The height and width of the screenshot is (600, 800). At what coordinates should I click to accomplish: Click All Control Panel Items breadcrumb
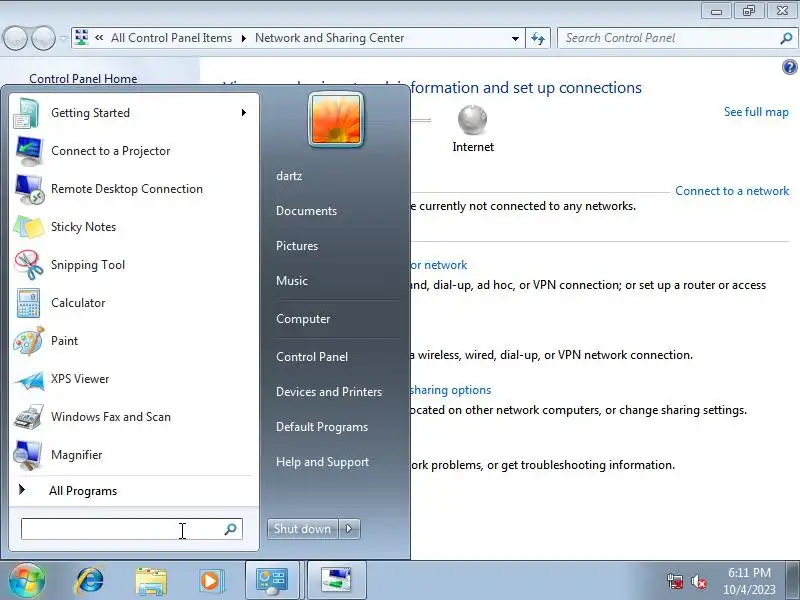click(171, 38)
